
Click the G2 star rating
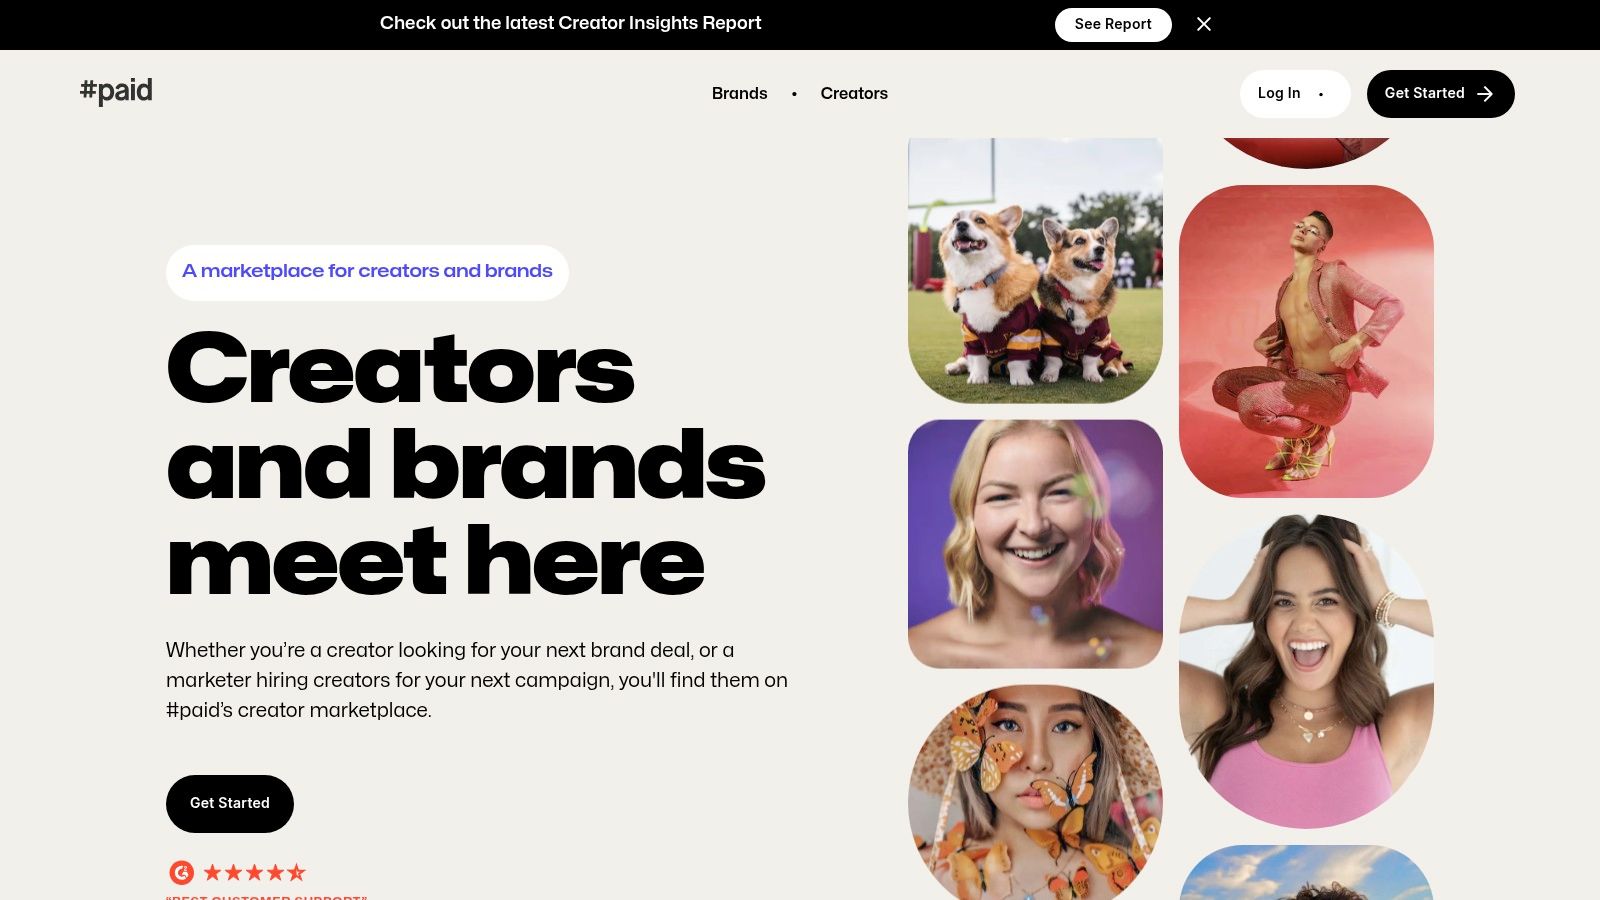click(x=255, y=872)
